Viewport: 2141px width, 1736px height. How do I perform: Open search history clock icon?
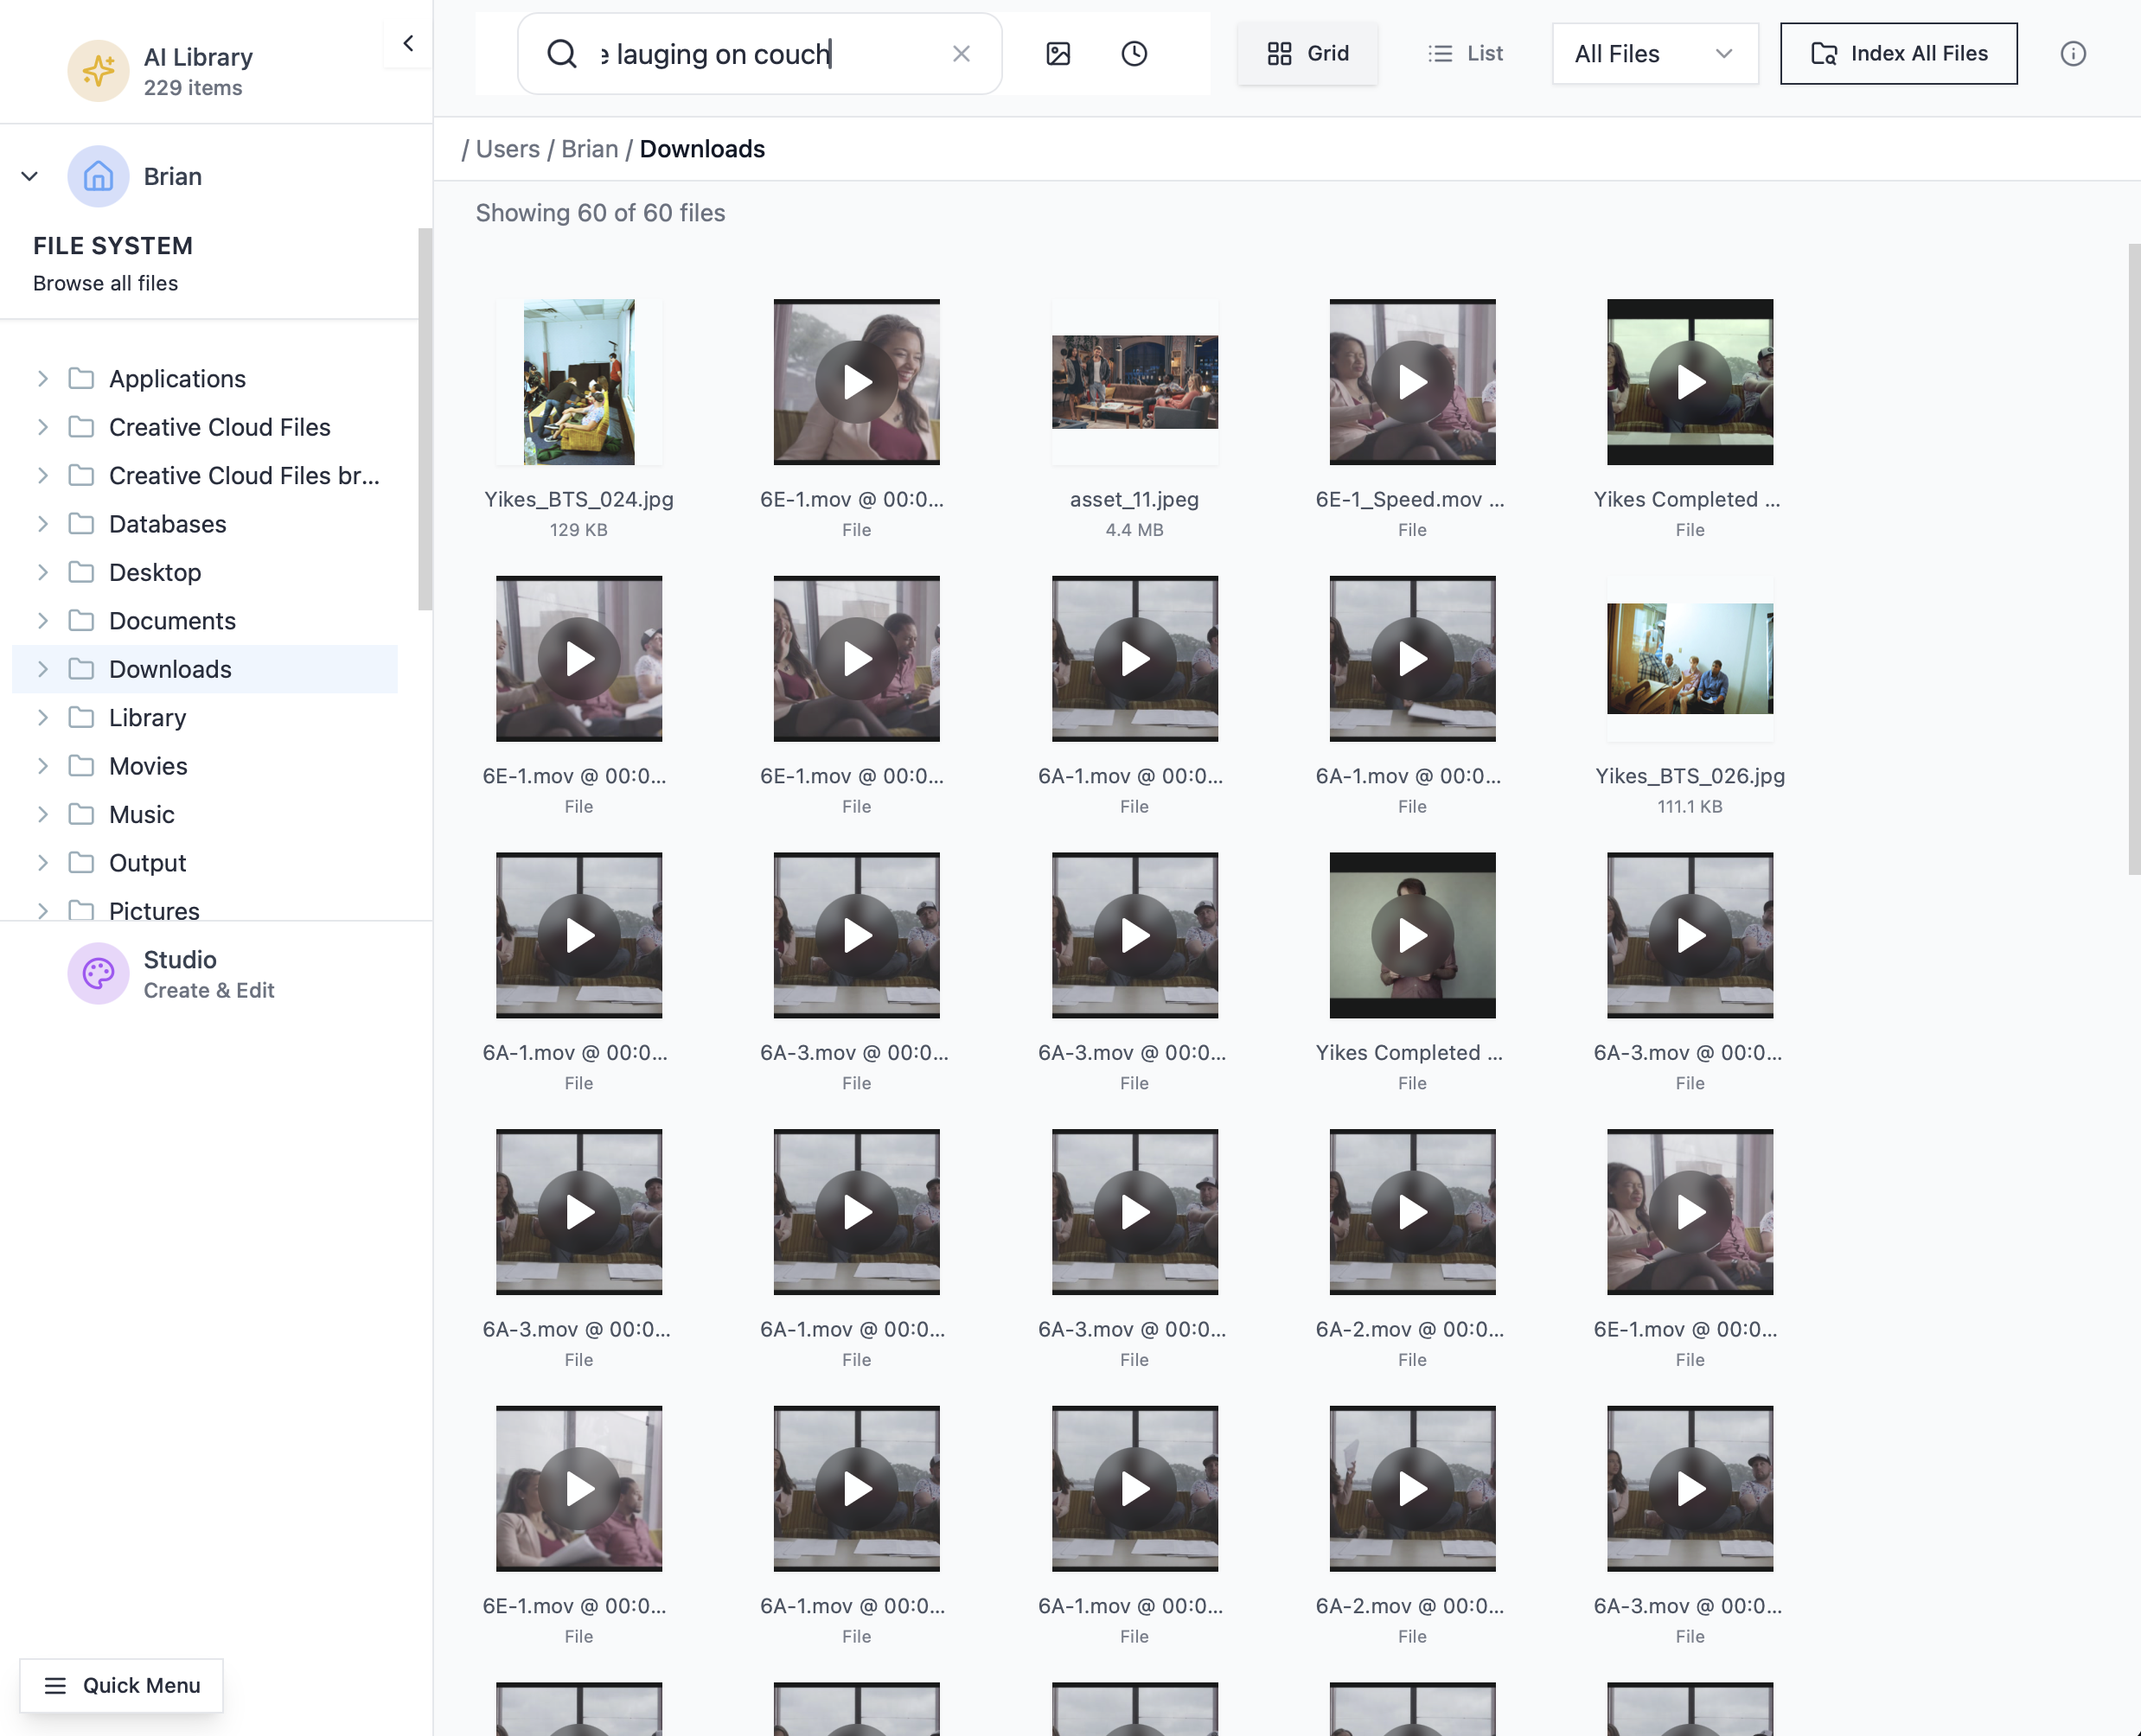pos(1133,54)
